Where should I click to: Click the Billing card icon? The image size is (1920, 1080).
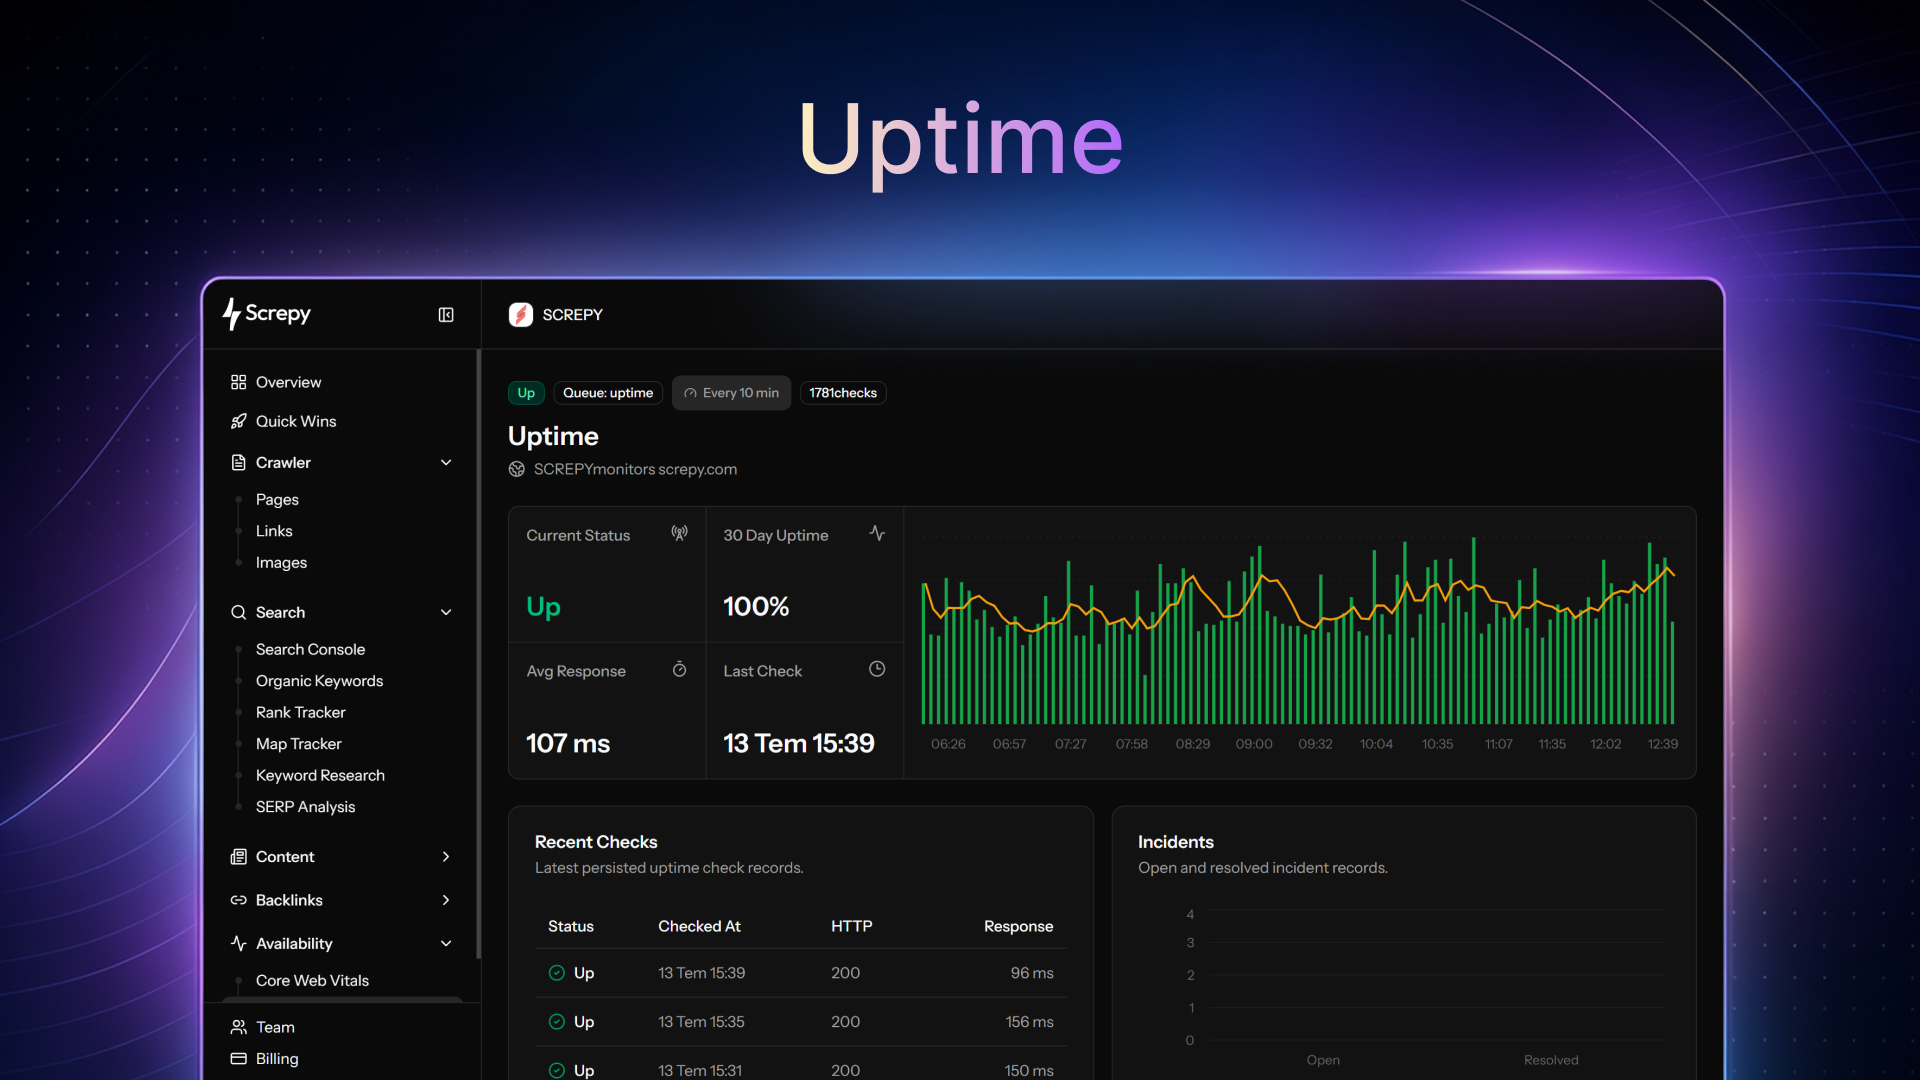point(238,1059)
